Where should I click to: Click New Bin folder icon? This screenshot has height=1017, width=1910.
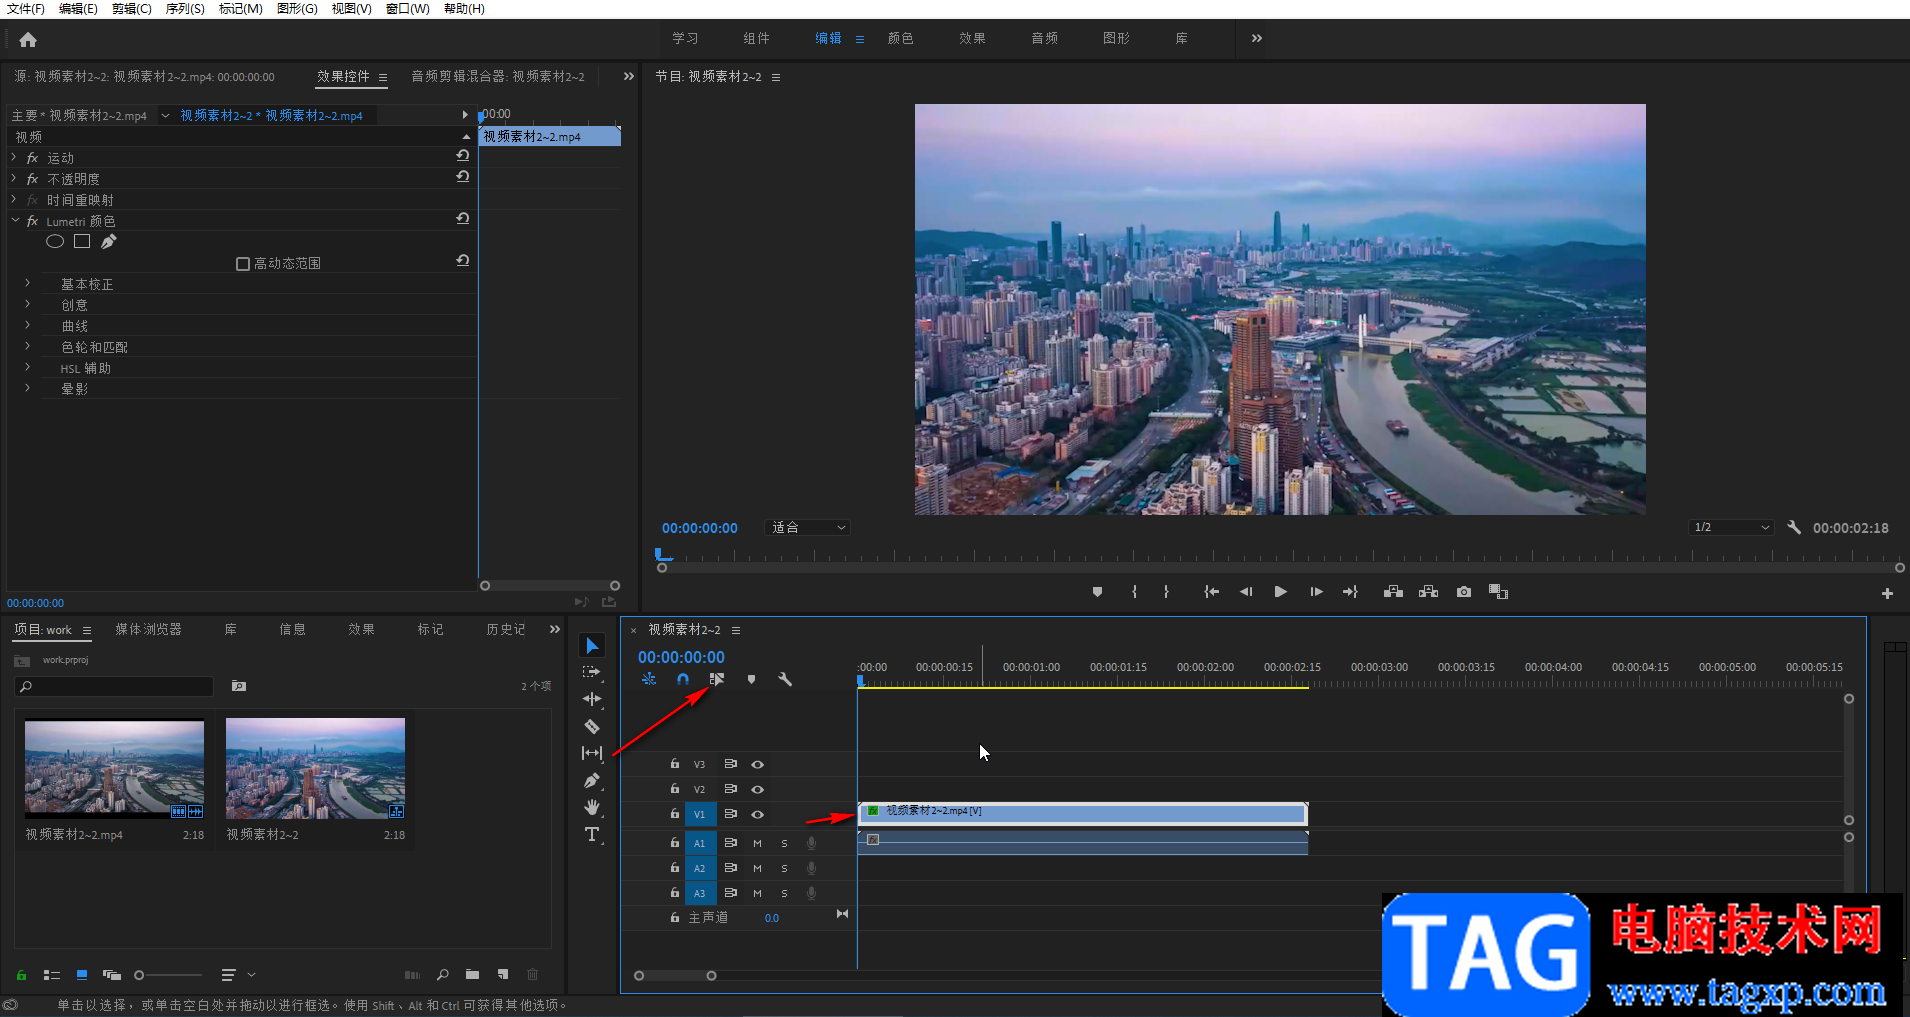pos(472,974)
